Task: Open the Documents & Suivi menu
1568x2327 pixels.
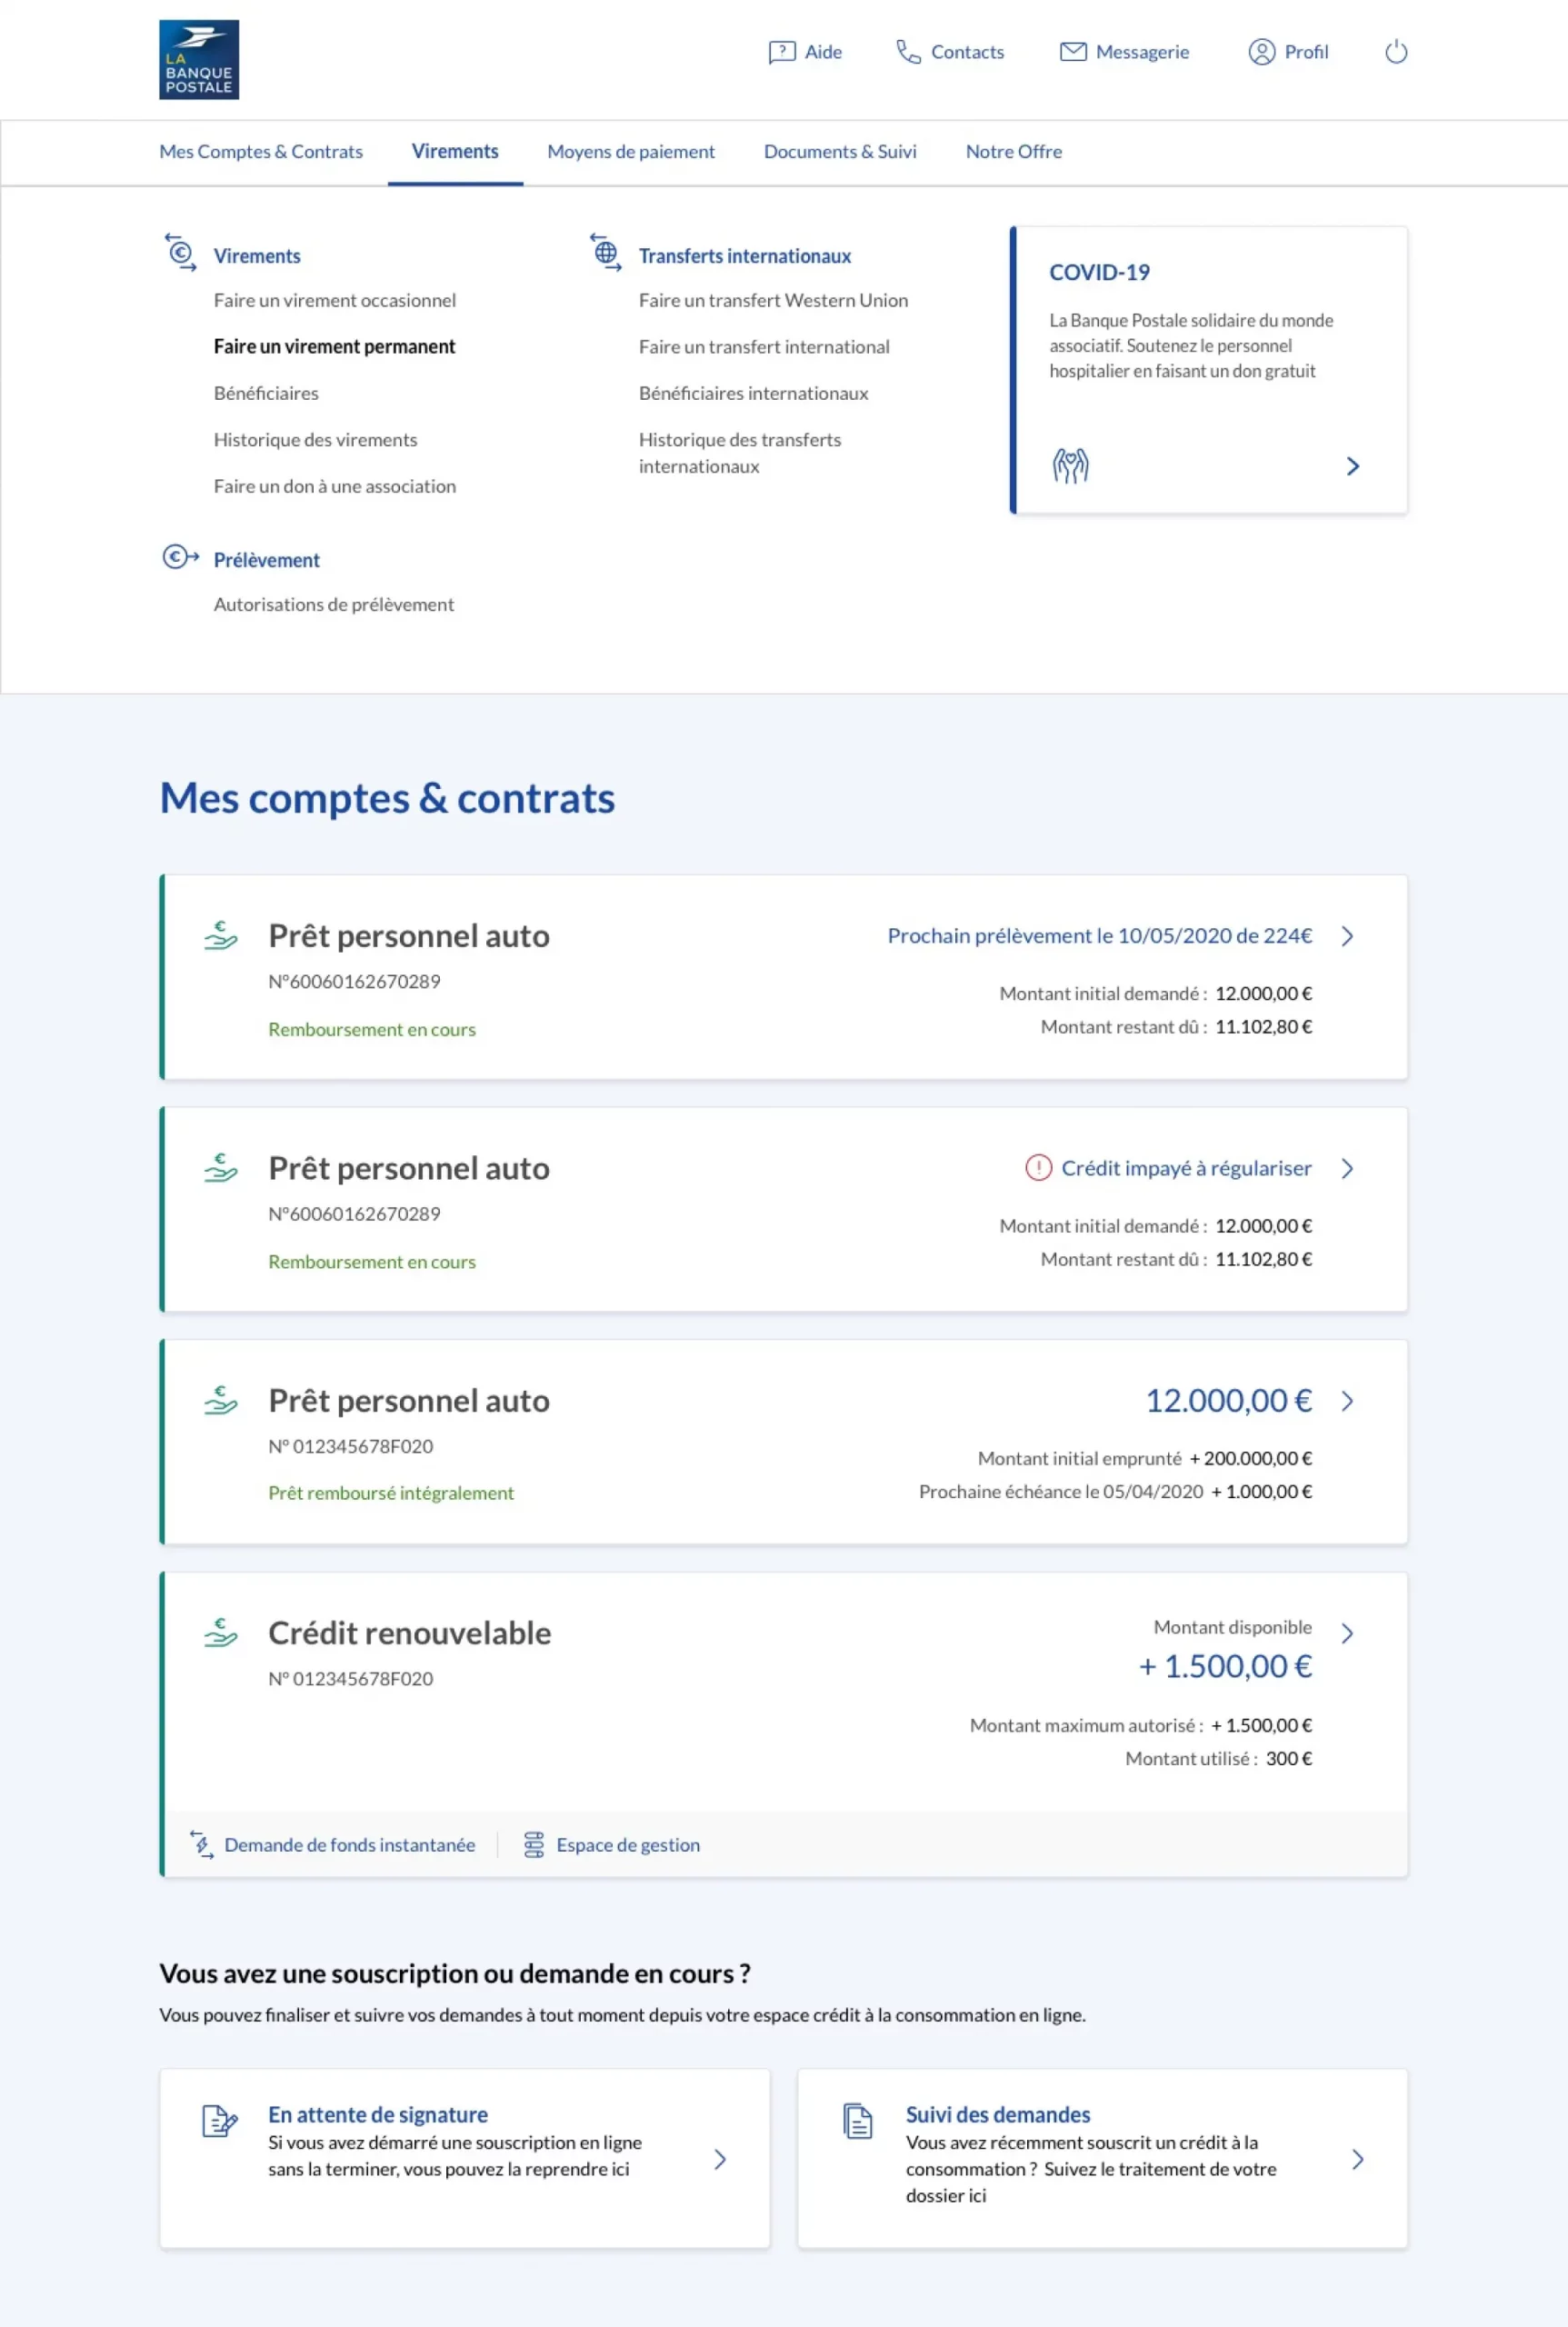Action: [839, 152]
